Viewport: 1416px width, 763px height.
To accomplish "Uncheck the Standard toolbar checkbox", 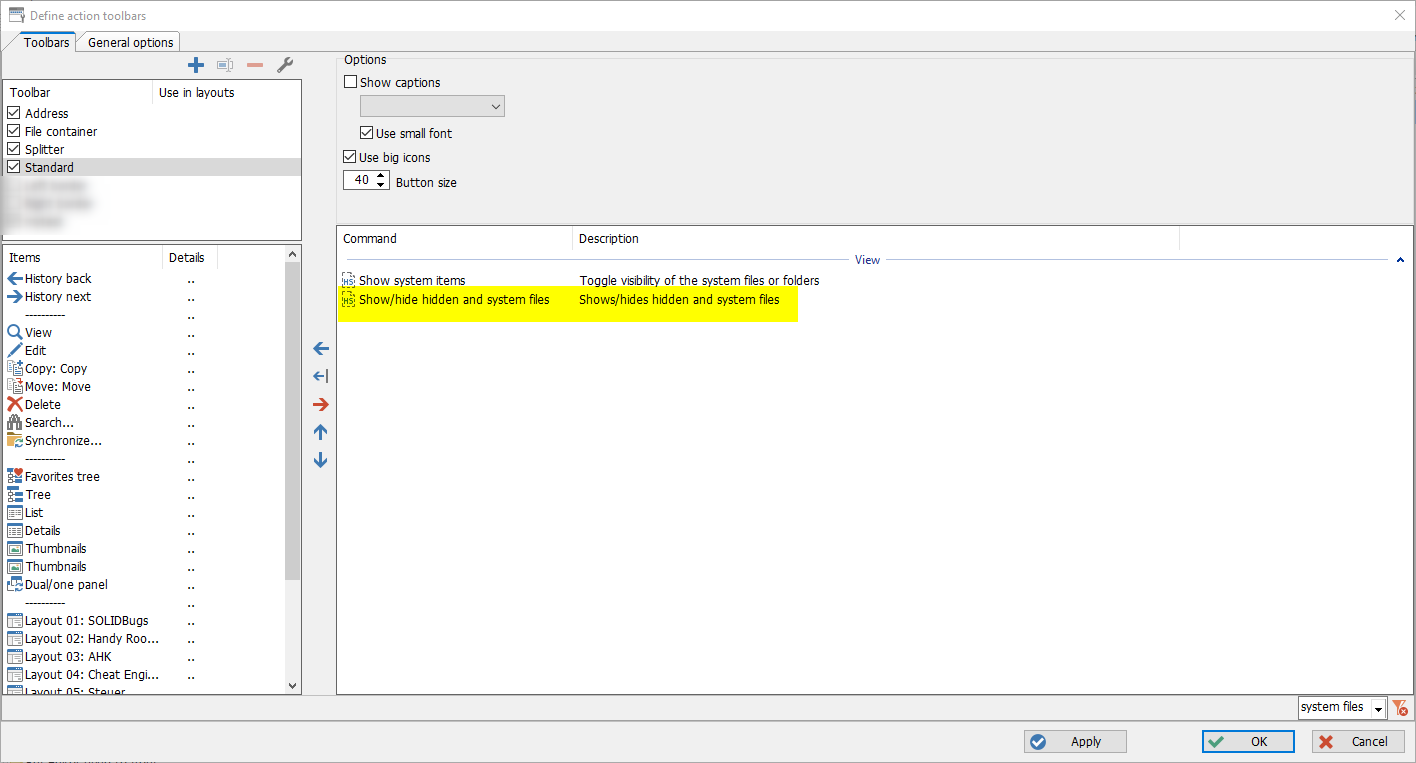I will point(14,168).
